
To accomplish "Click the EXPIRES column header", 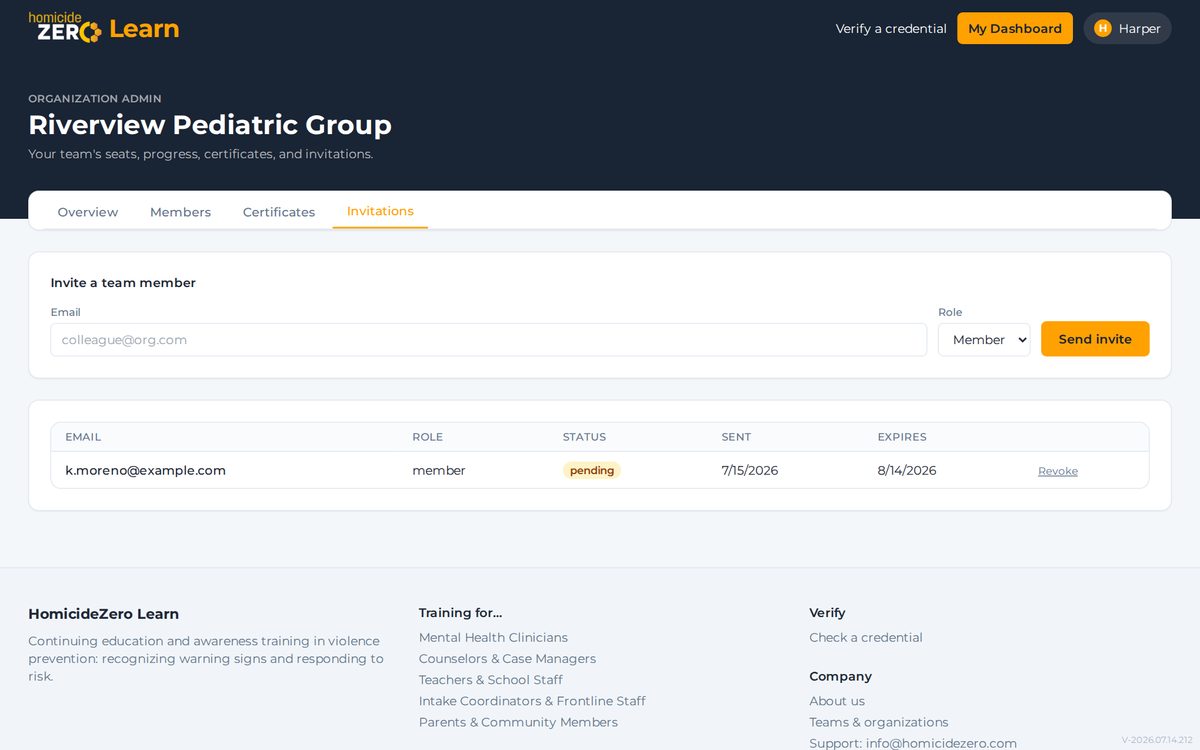I will [x=902, y=437].
